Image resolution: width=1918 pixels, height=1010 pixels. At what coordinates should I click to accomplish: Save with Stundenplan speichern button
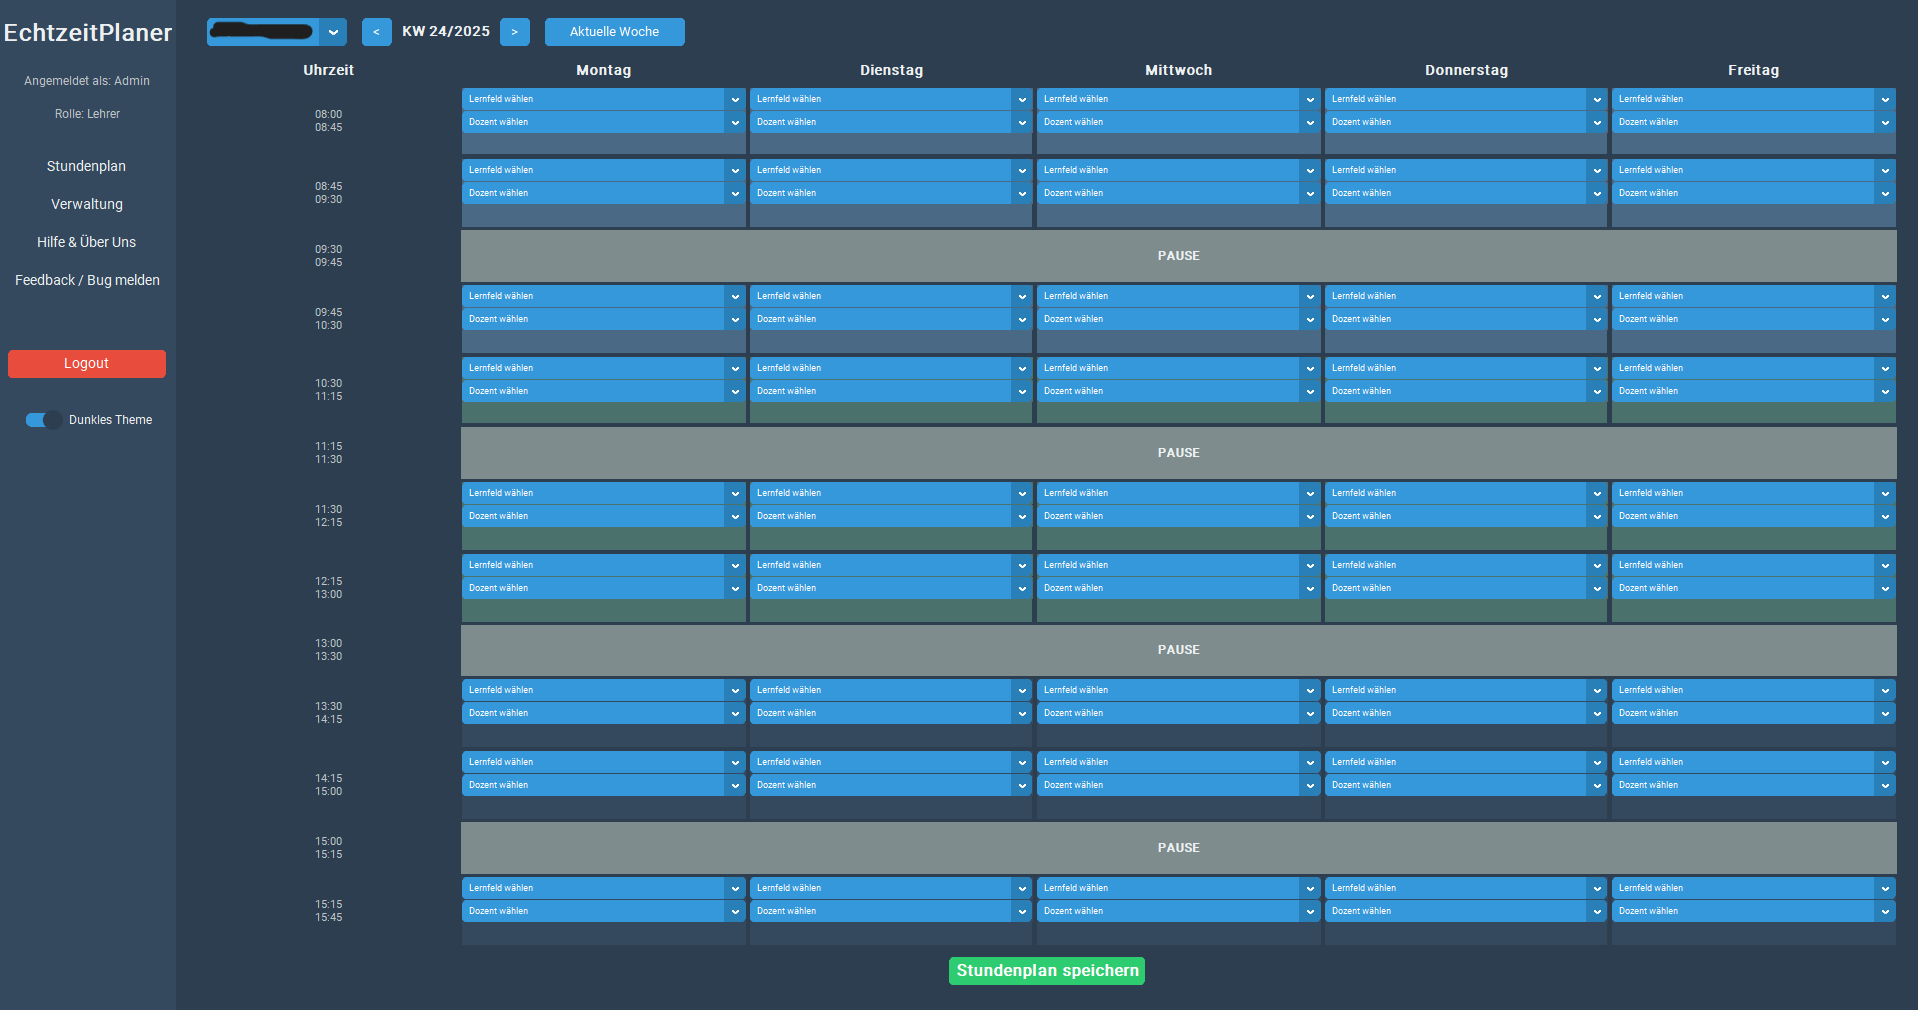point(1046,971)
